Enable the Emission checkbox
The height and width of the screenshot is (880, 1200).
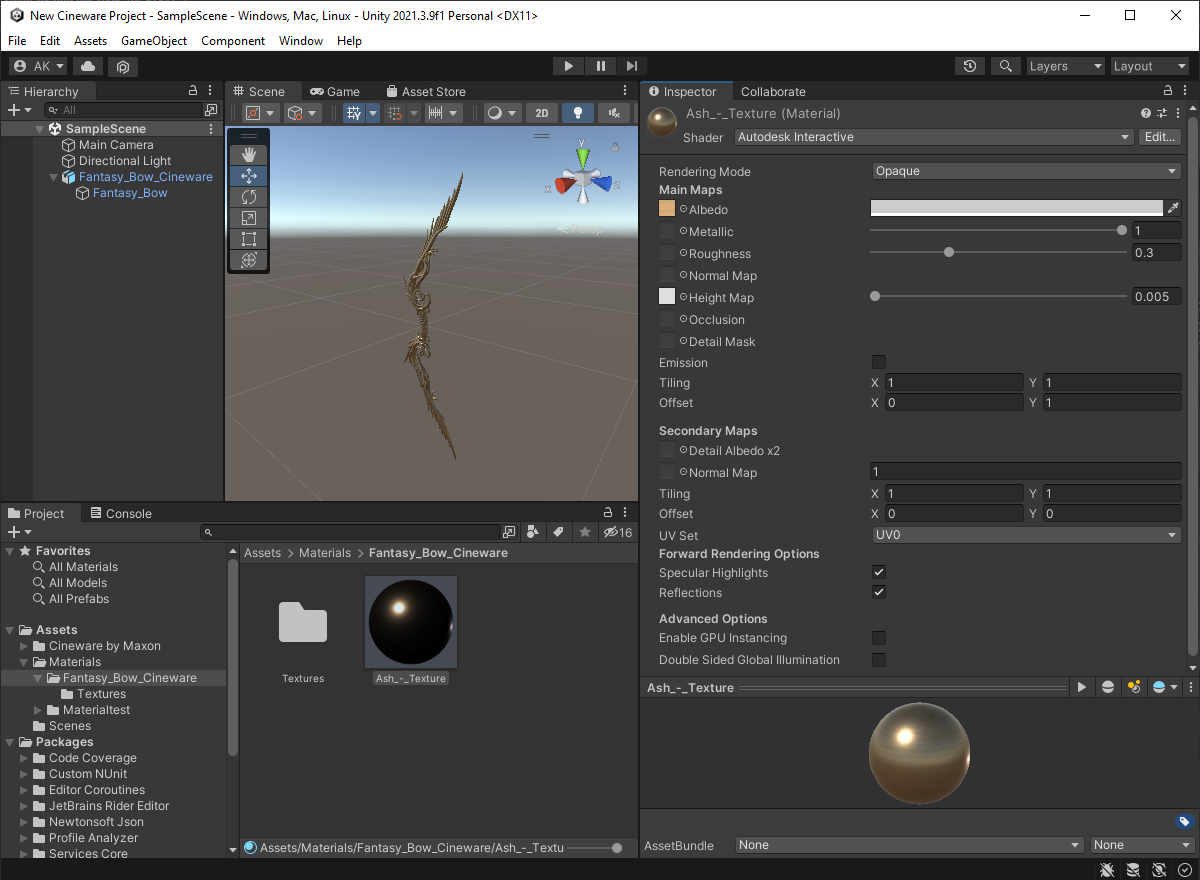coord(879,362)
